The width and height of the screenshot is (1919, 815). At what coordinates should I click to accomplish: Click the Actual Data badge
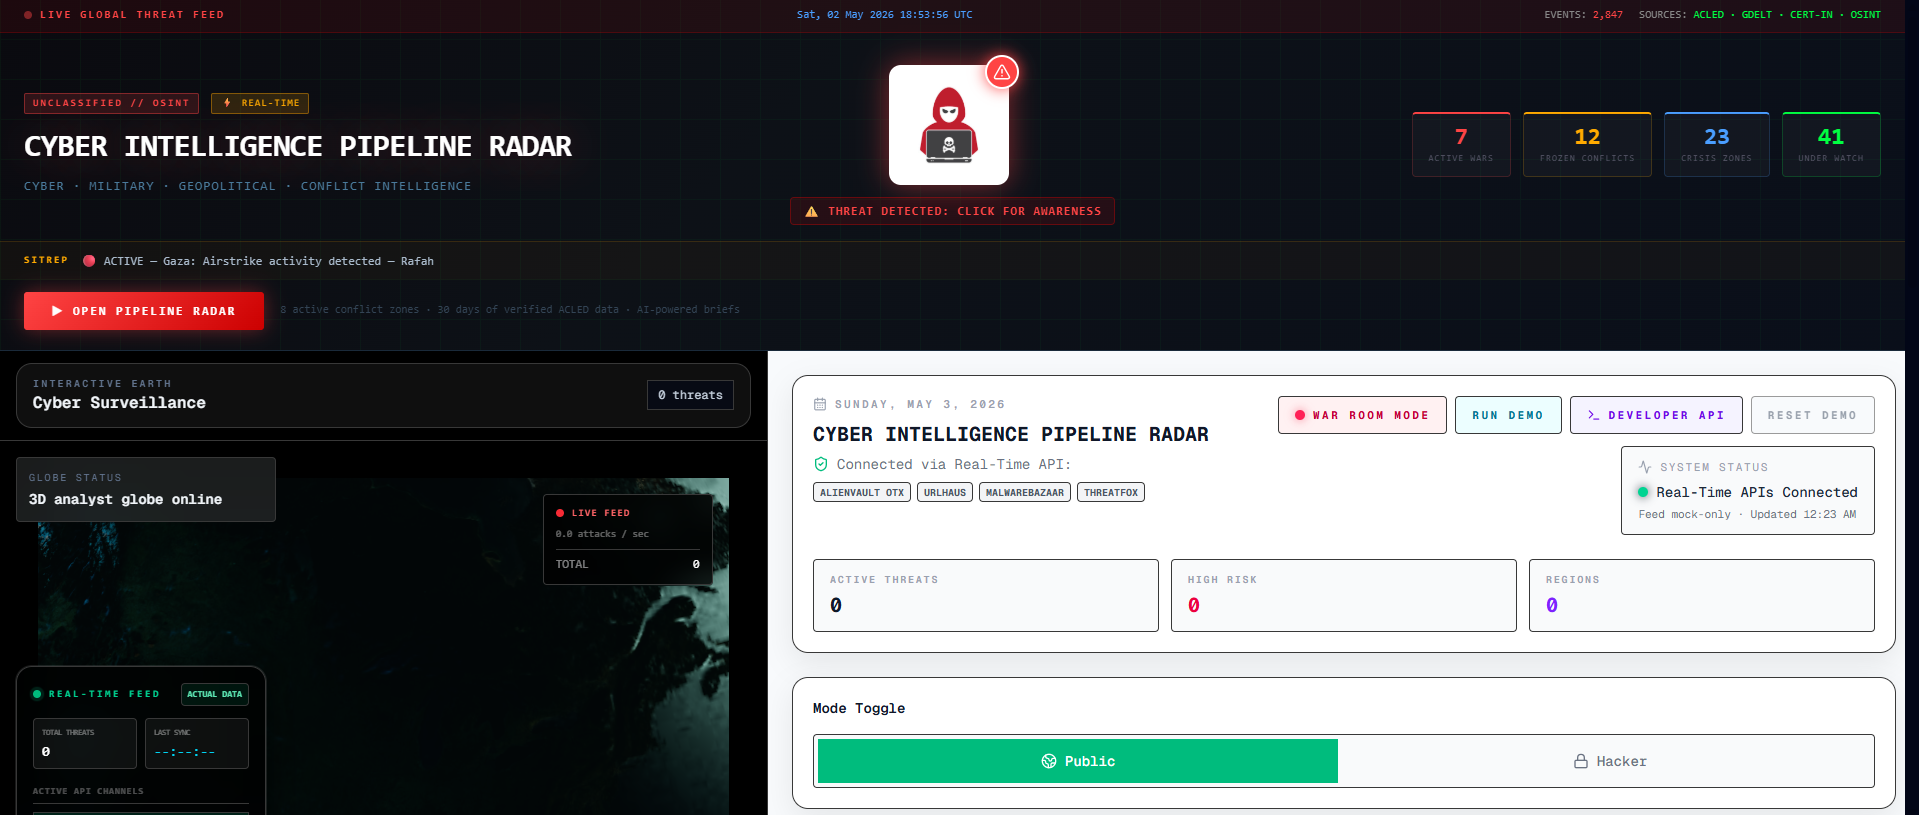coord(215,694)
